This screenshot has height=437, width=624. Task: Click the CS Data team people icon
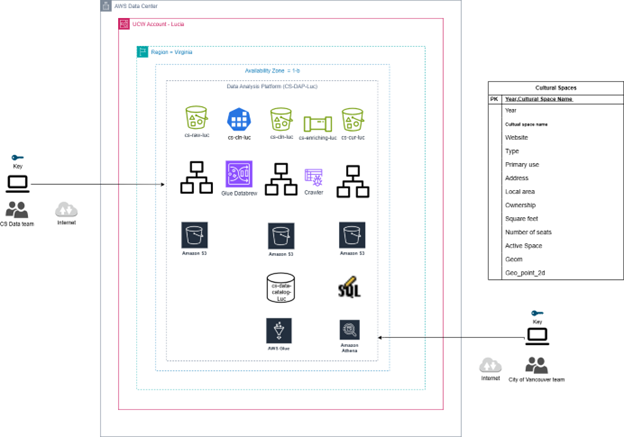point(17,210)
